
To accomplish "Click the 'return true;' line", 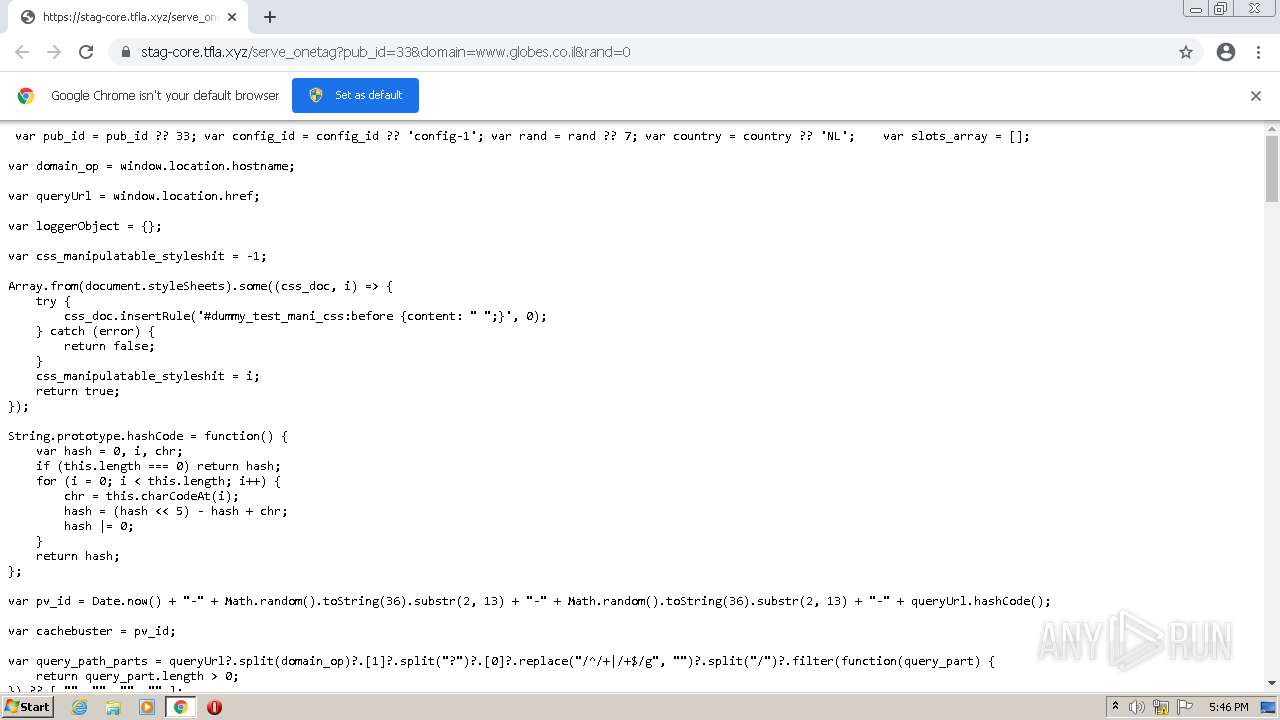I will point(77,391).
